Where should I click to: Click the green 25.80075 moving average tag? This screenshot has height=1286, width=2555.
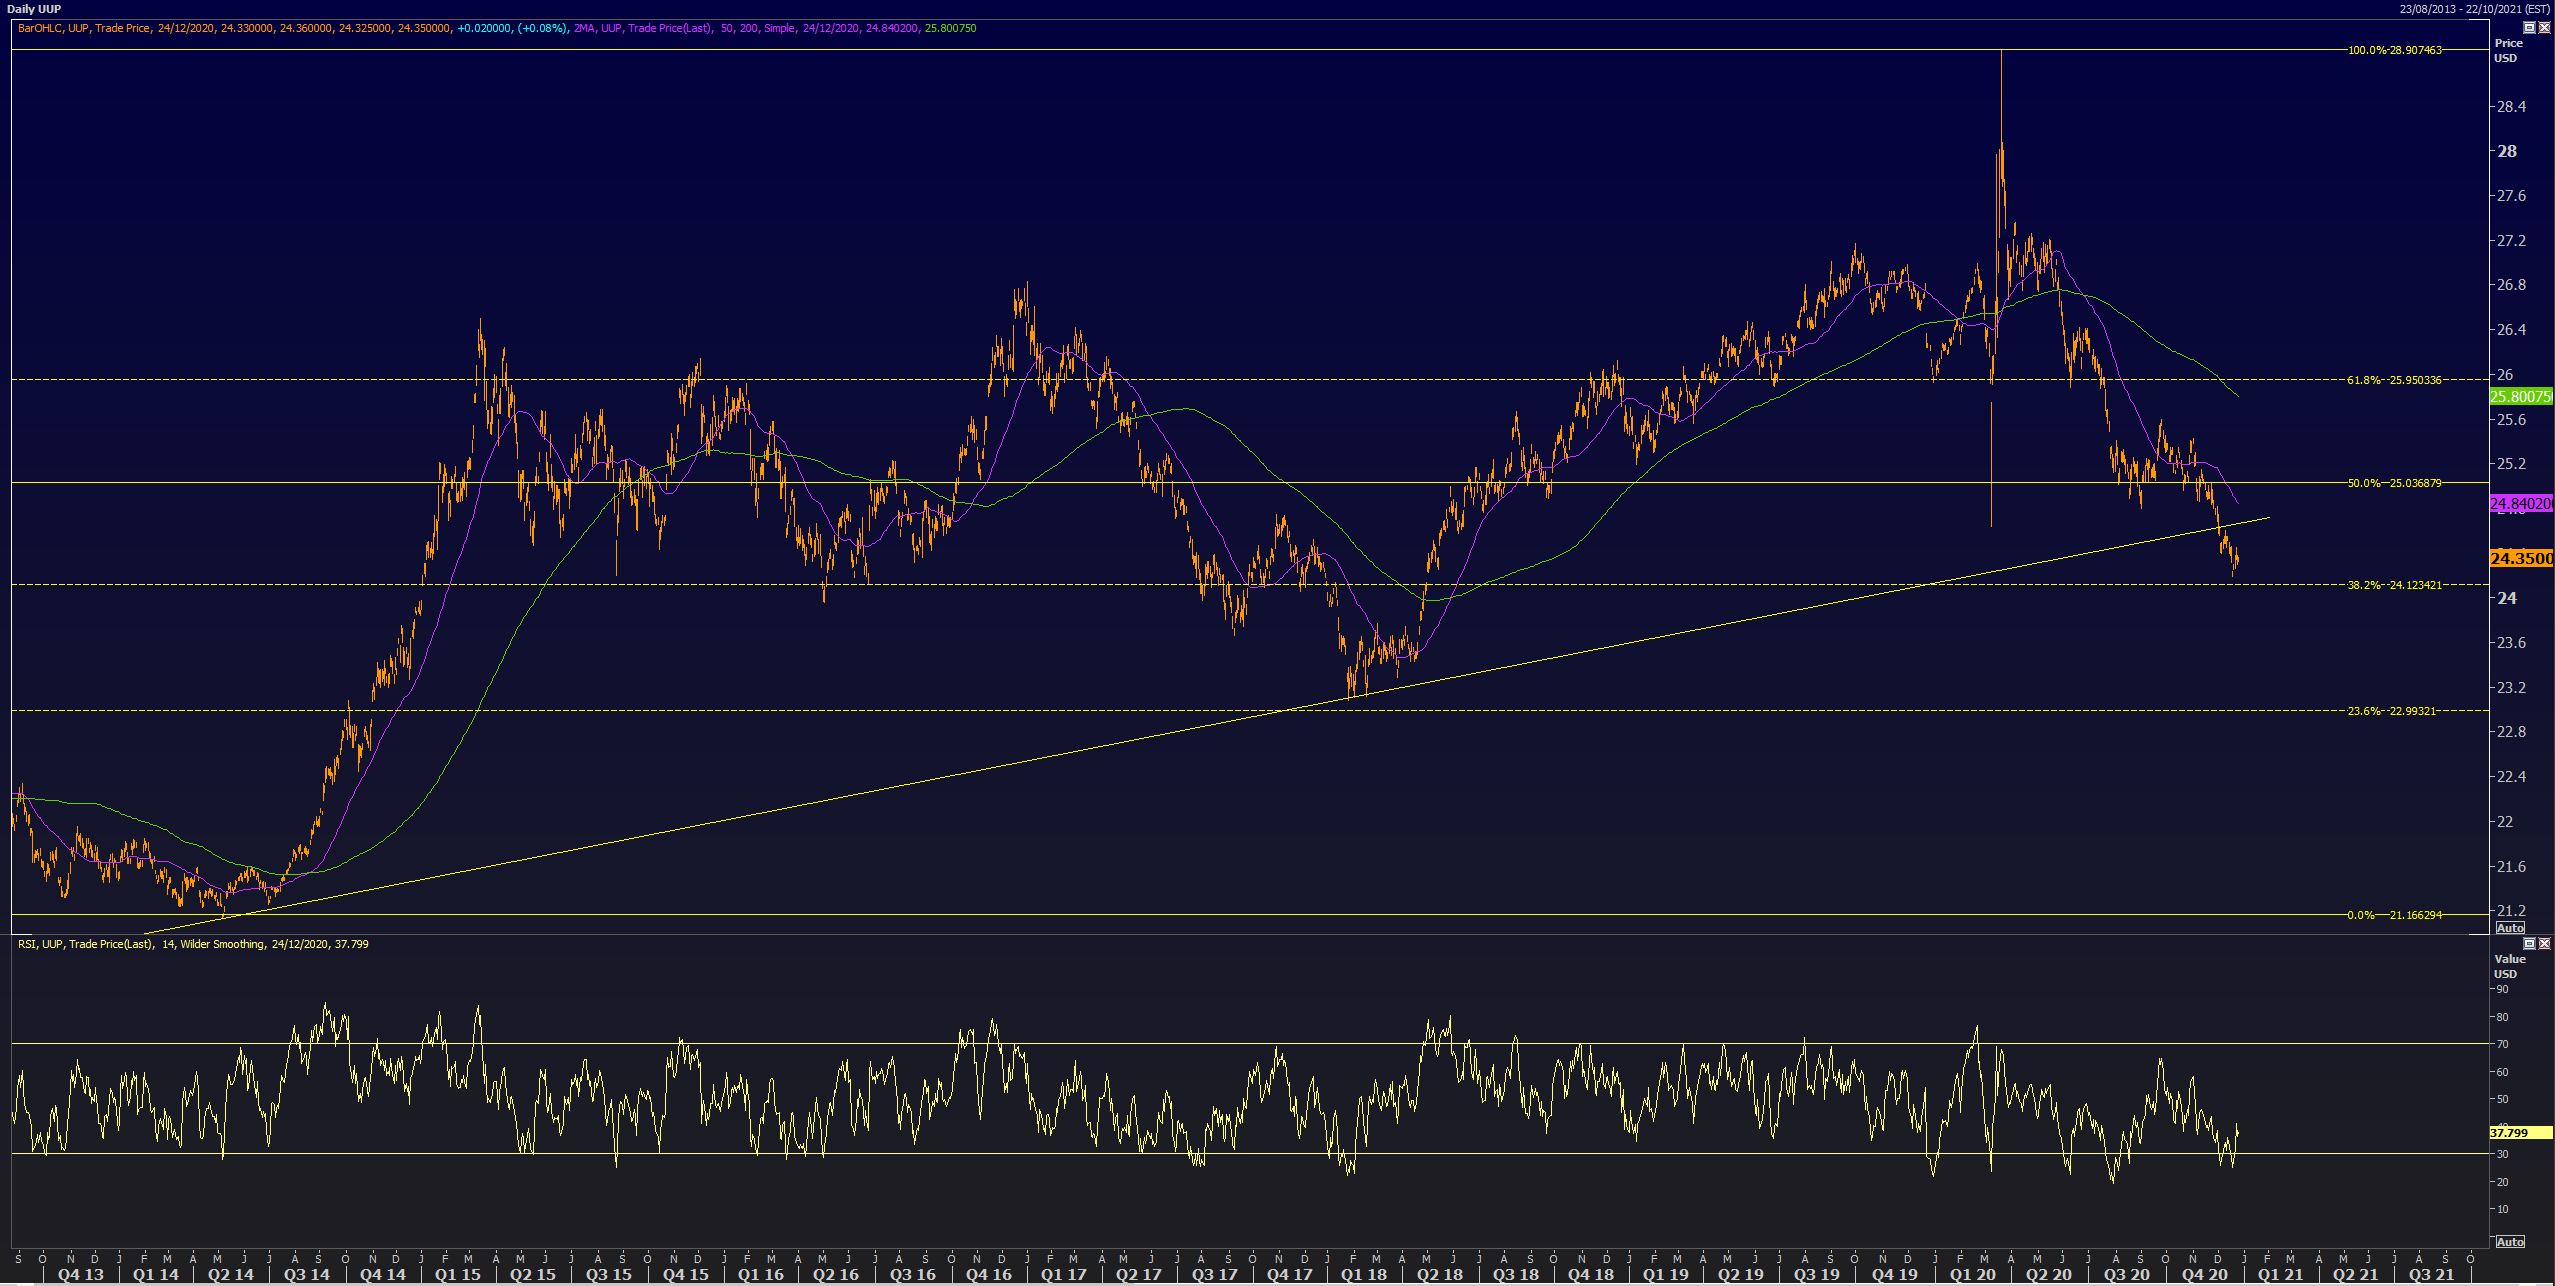pos(2520,397)
